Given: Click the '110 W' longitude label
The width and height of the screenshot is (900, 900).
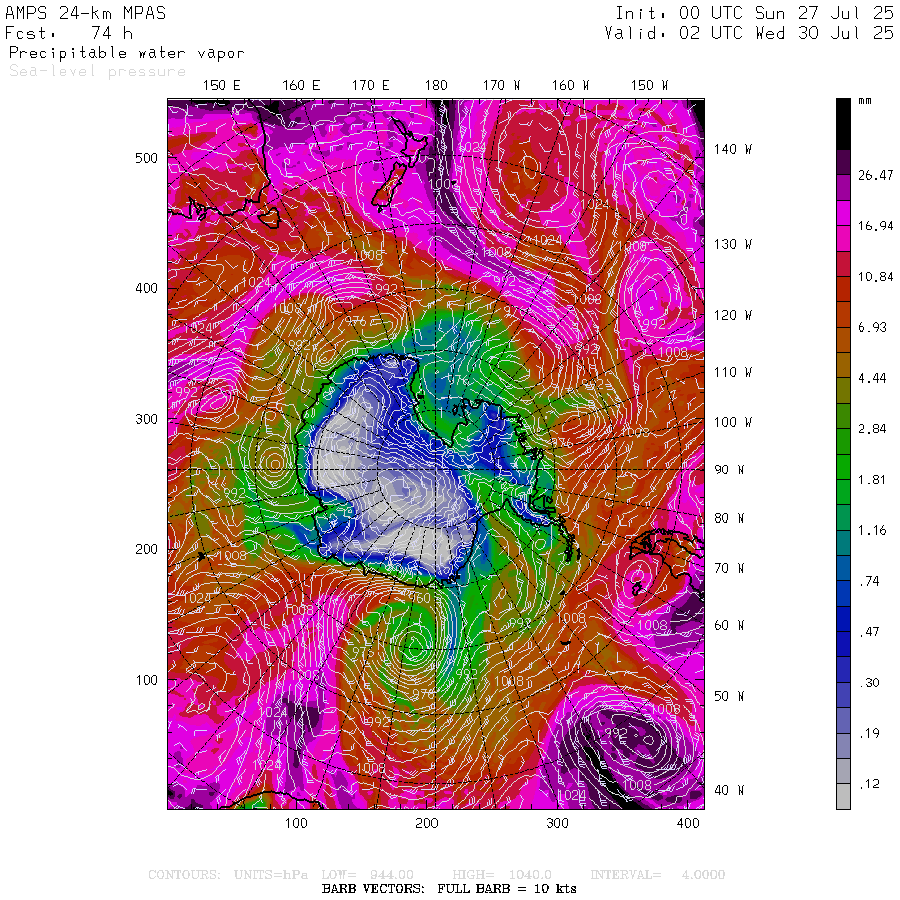Looking at the screenshot, I should 732,372.
